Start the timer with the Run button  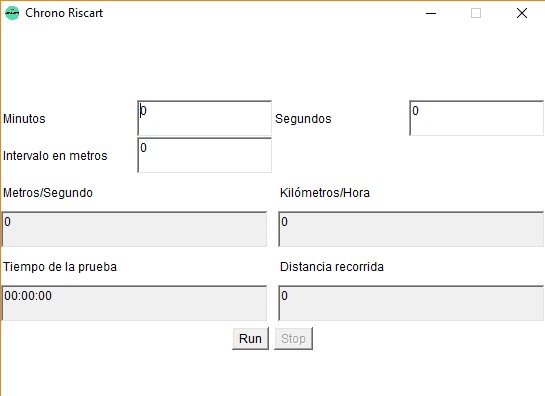pos(250,338)
